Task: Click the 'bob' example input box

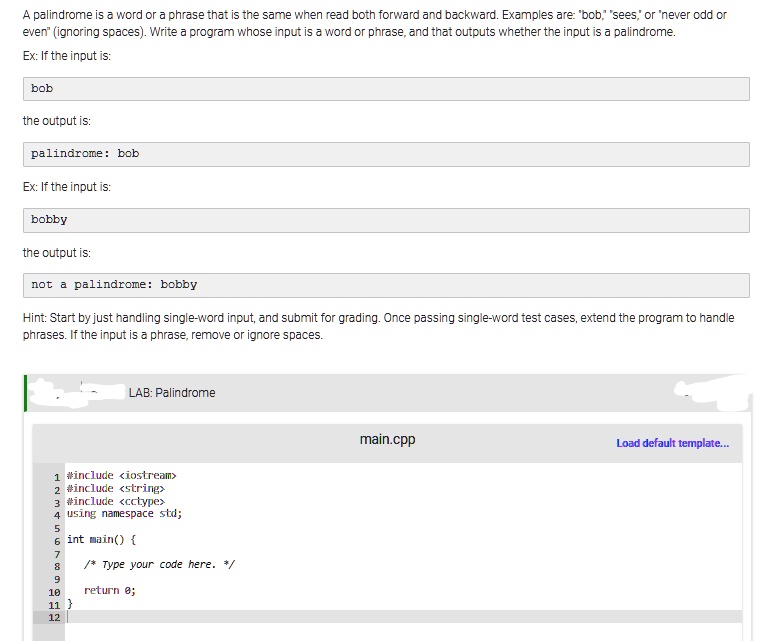Action: click(x=386, y=89)
